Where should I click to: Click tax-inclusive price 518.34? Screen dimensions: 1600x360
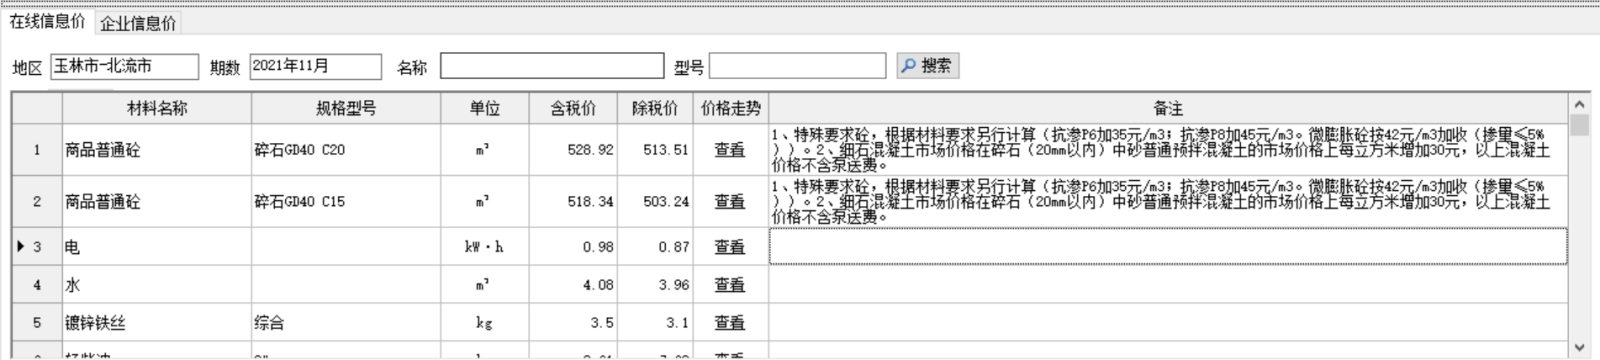tap(573, 202)
